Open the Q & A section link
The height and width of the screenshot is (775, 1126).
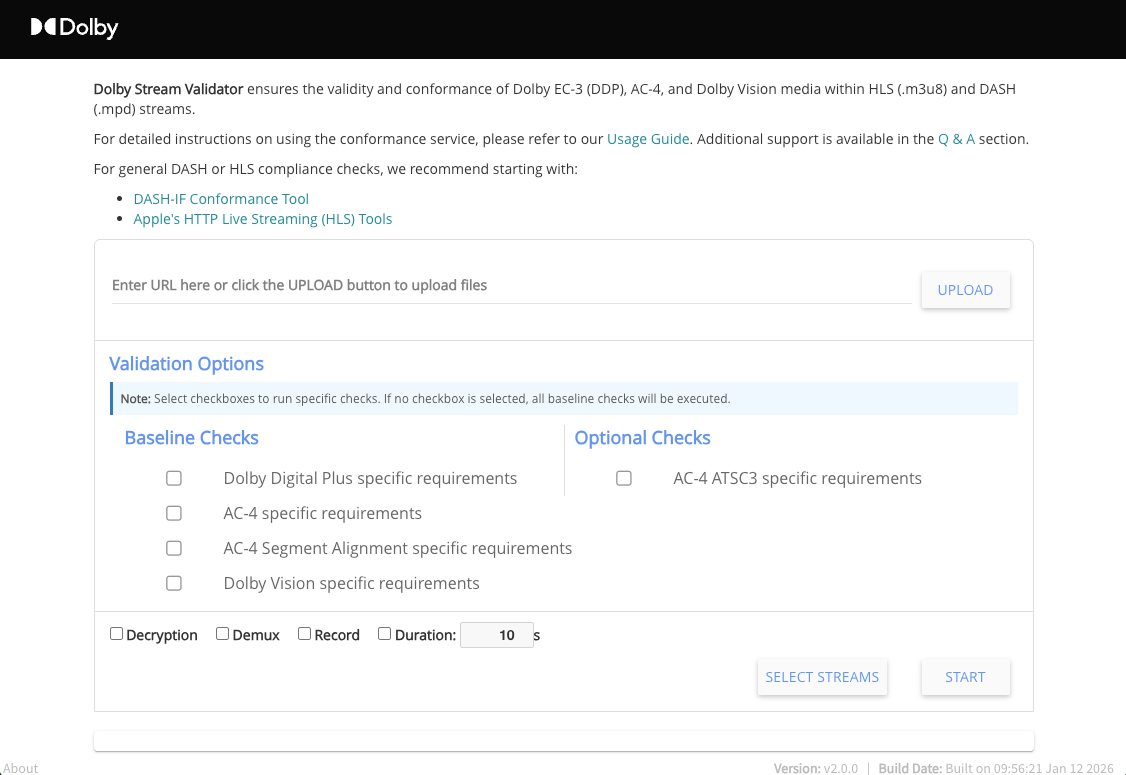click(956, 139)
